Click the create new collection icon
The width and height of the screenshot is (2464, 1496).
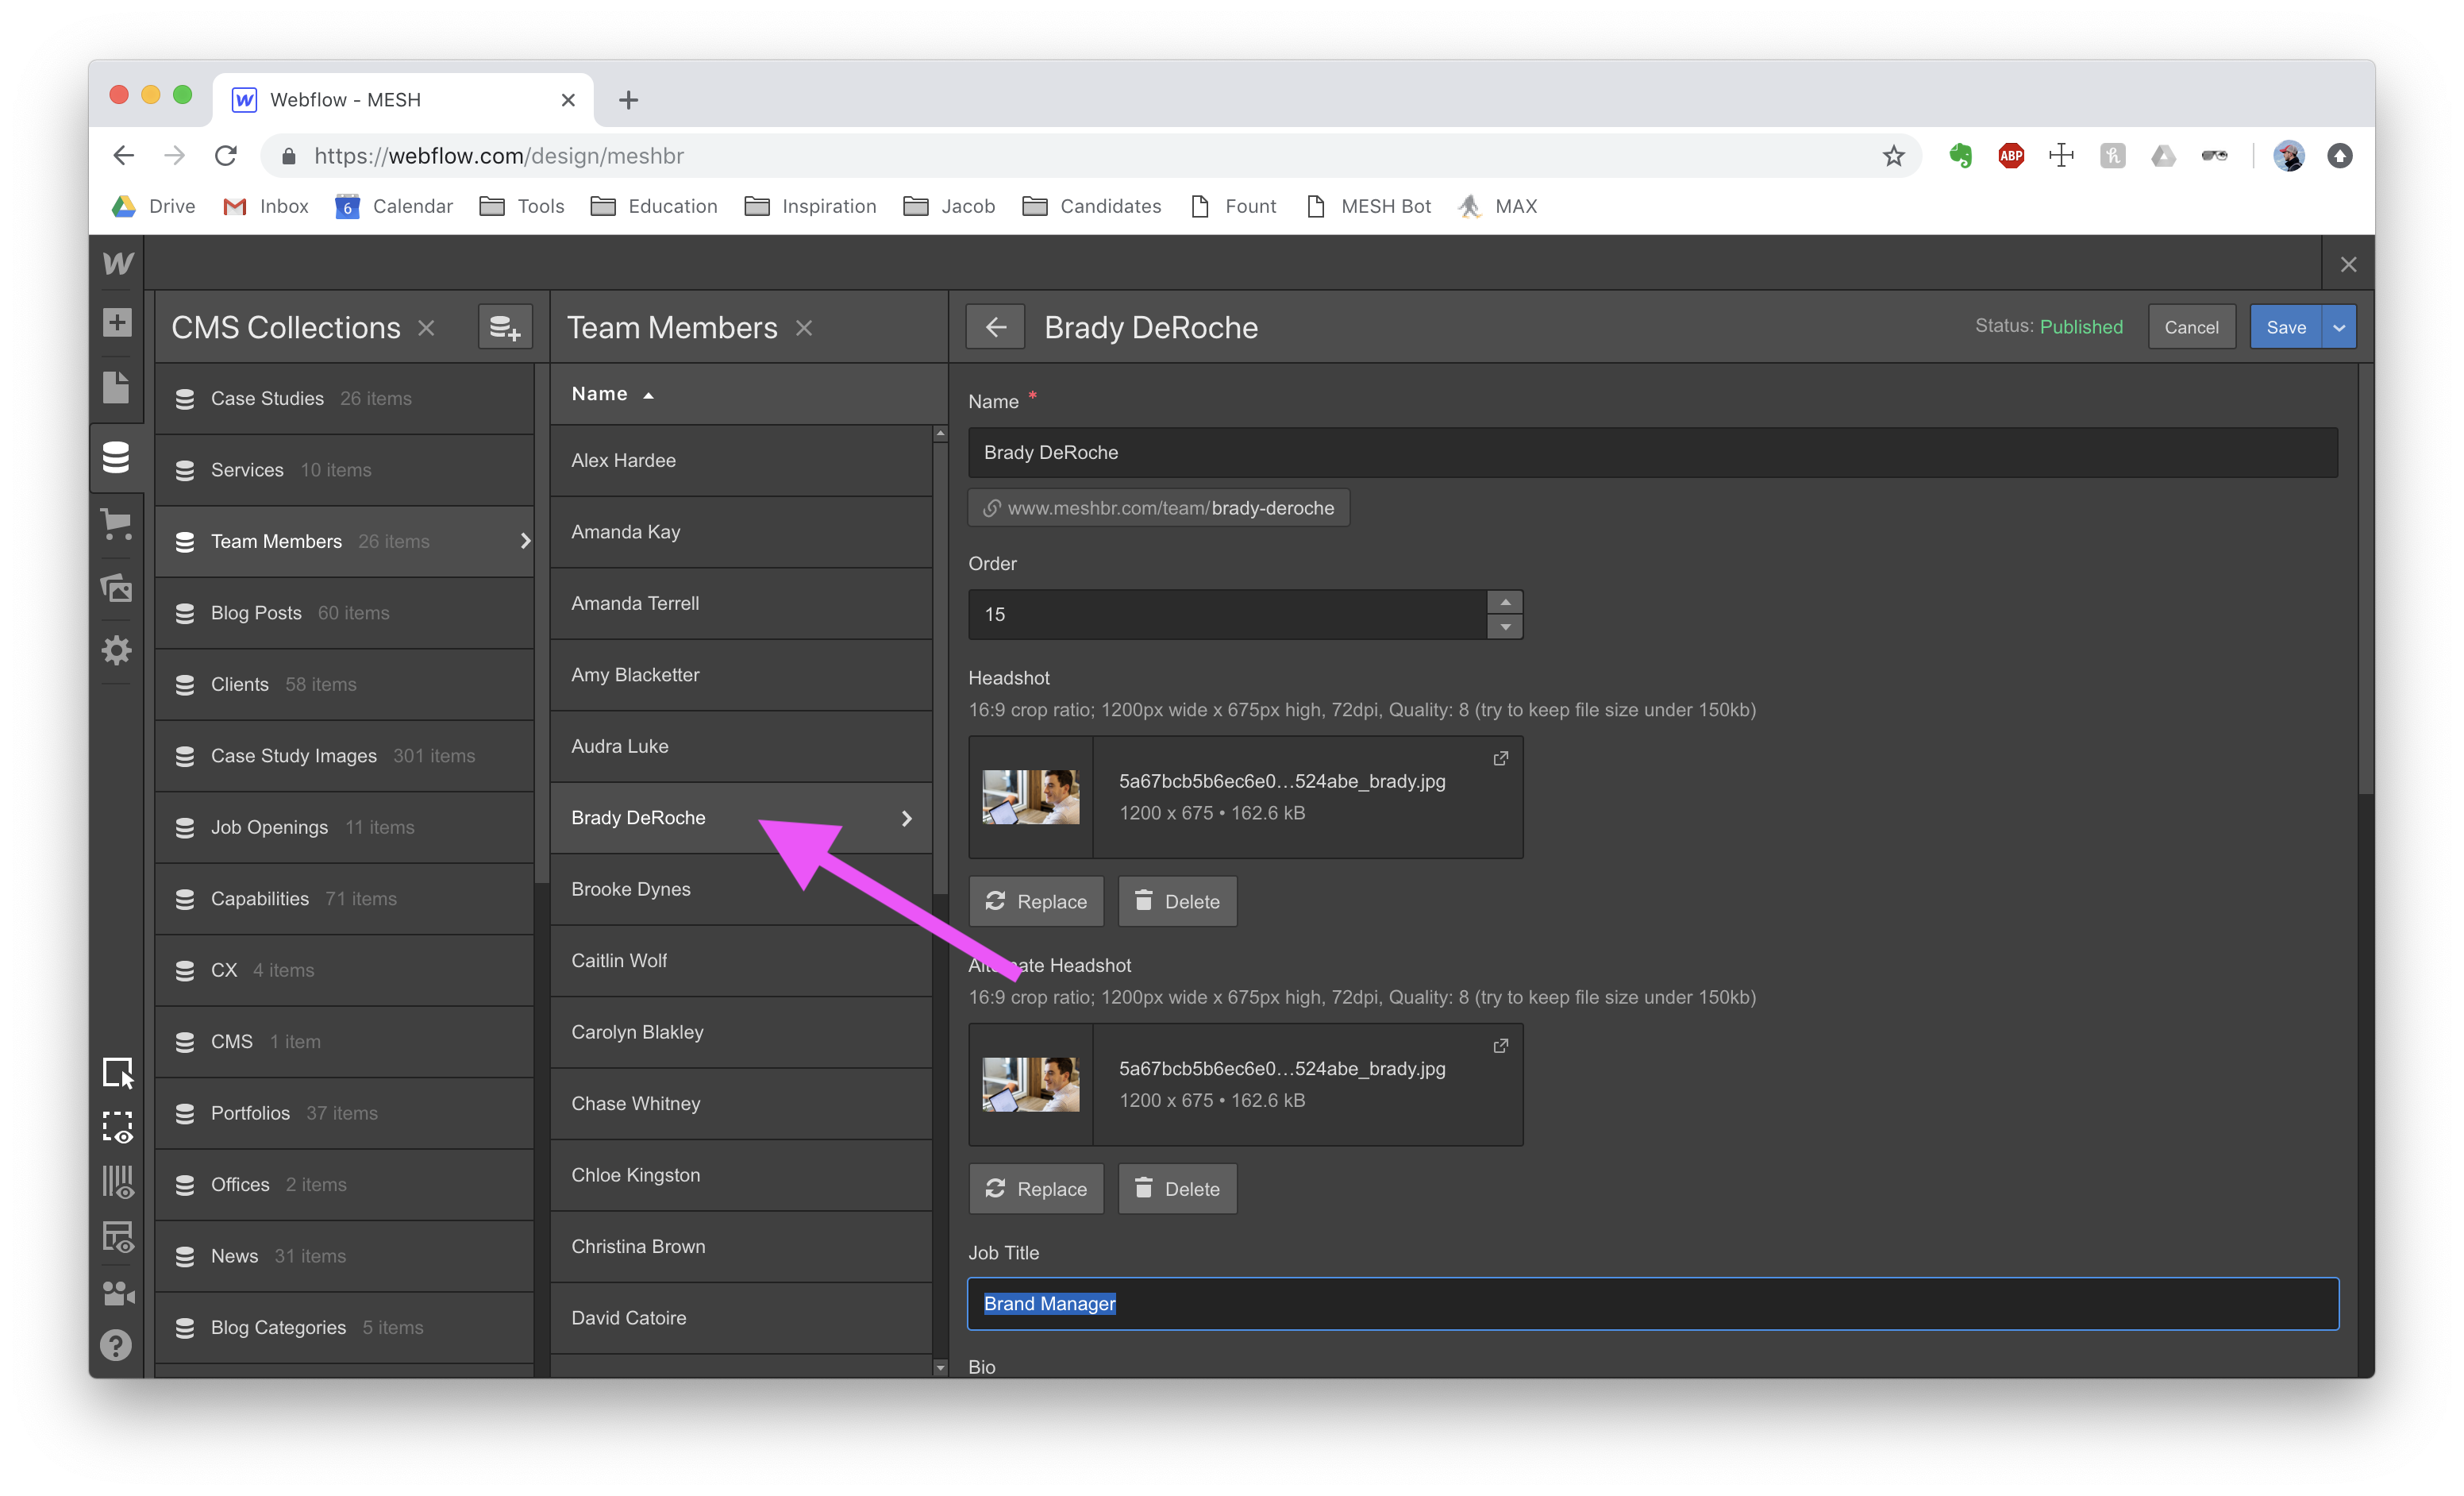pos(505,327)
